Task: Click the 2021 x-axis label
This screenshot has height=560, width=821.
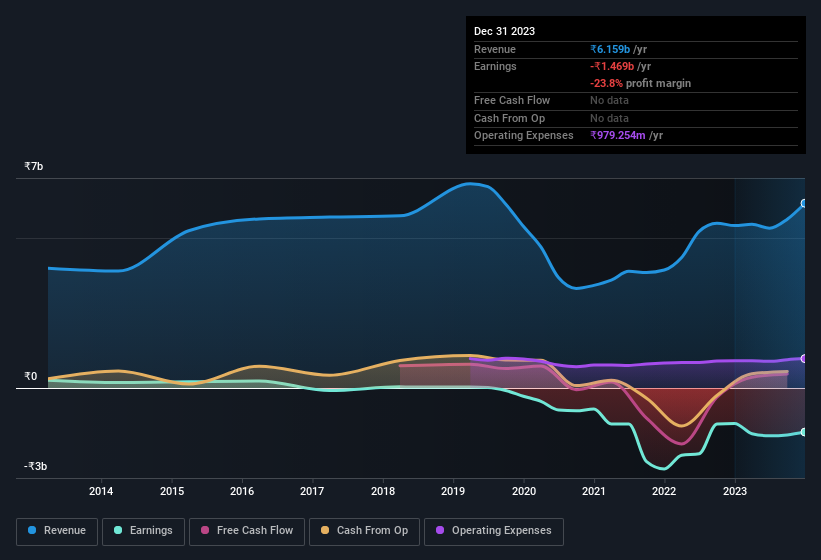Action: pyautogui.click(x=594, y=491)
